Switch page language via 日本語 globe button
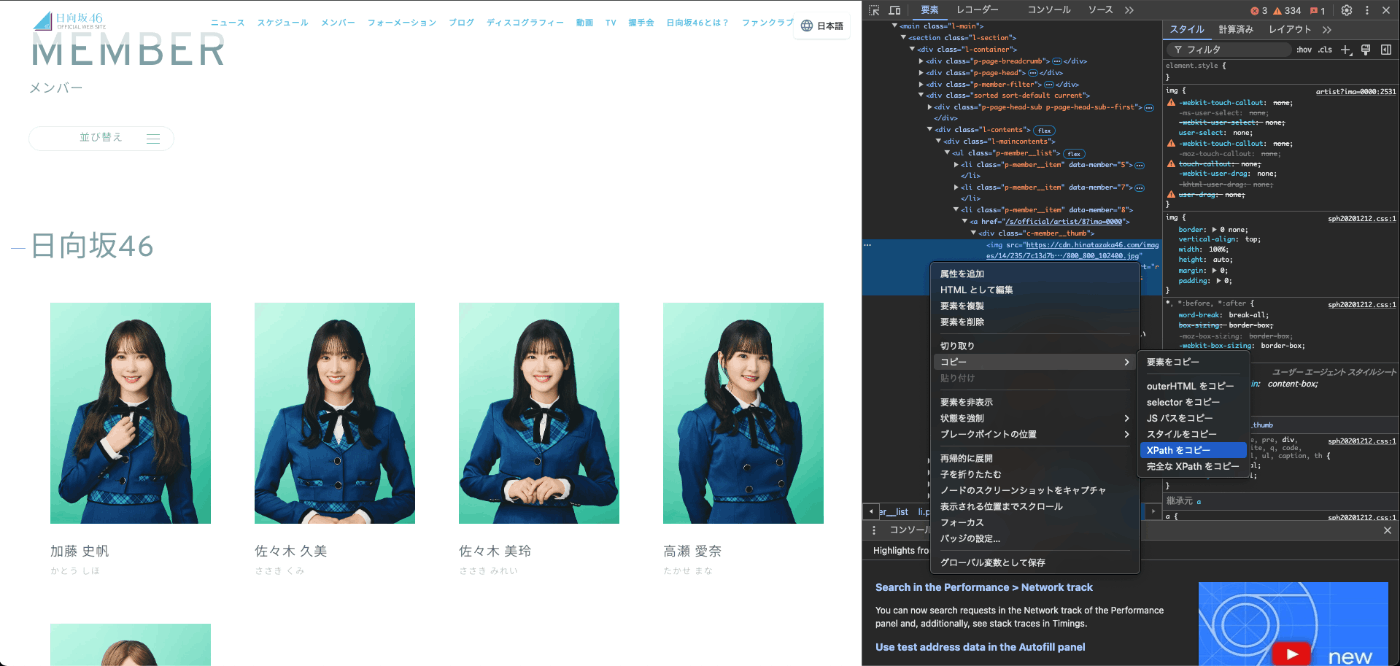This screenshot has width=1400, height=666. [822, 26]
